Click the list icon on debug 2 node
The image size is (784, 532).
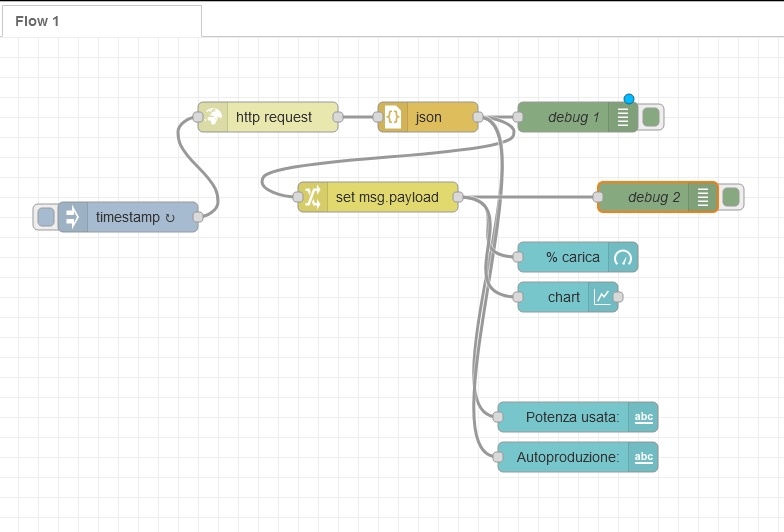pyautogui.click(x=703, y=197)
